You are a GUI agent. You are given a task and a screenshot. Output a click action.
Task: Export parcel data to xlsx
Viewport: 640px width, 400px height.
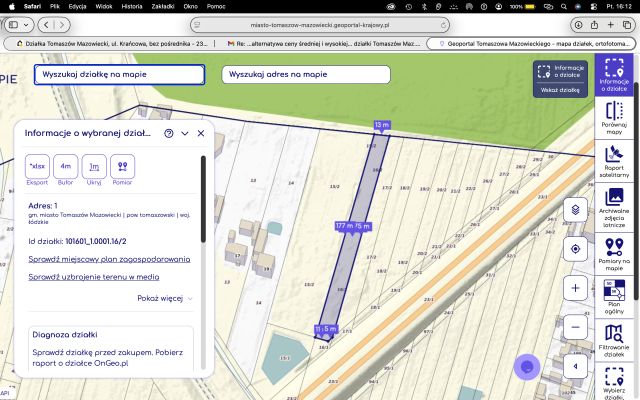click(x=37, y=167)
